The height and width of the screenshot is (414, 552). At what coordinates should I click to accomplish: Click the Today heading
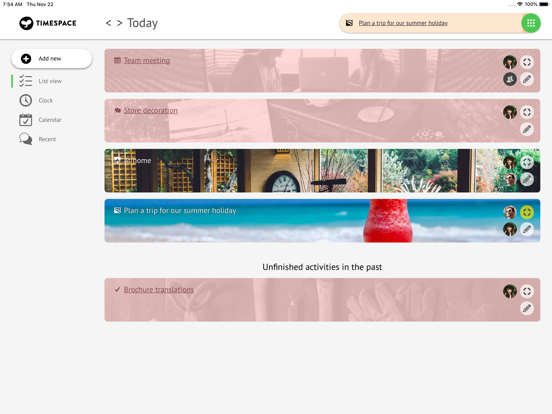coord(142,23)
